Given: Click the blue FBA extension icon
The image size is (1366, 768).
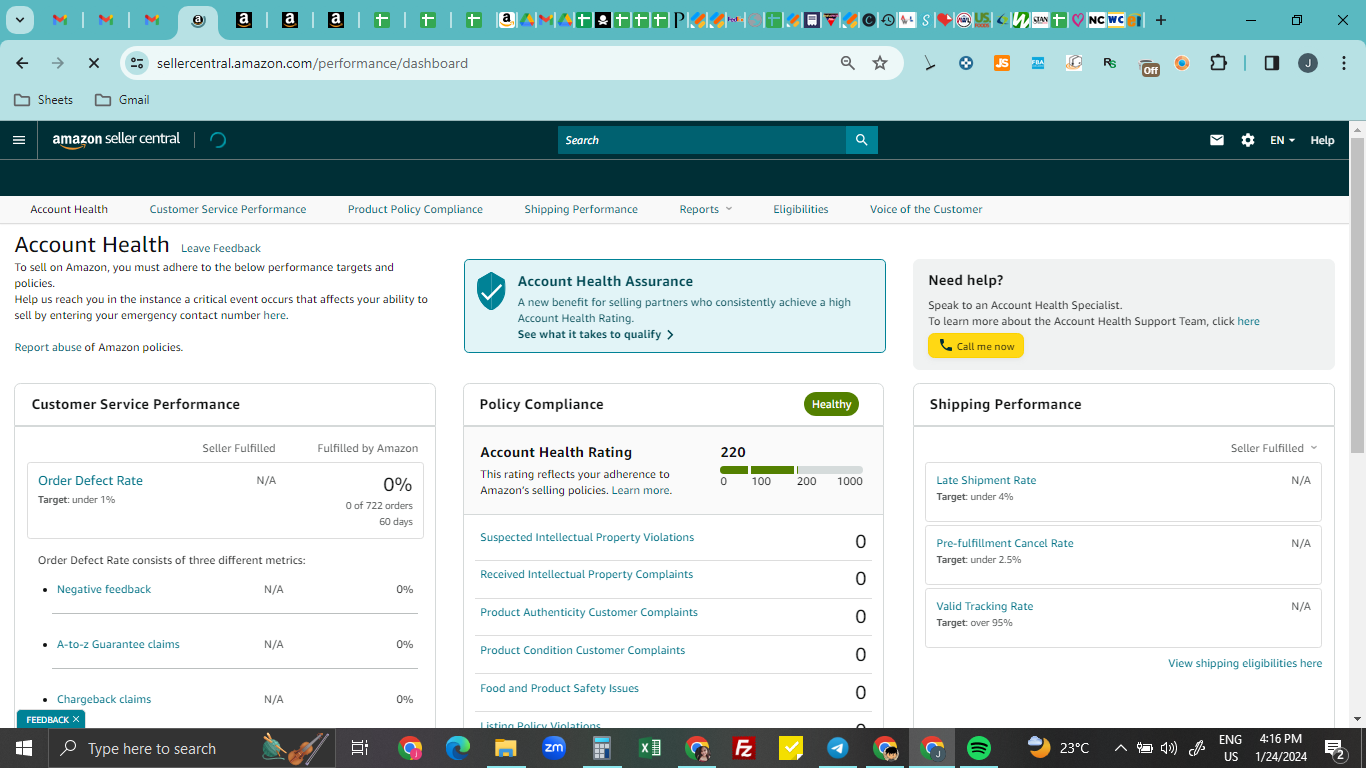Looking at the screenshot, I should point(1038,63).
